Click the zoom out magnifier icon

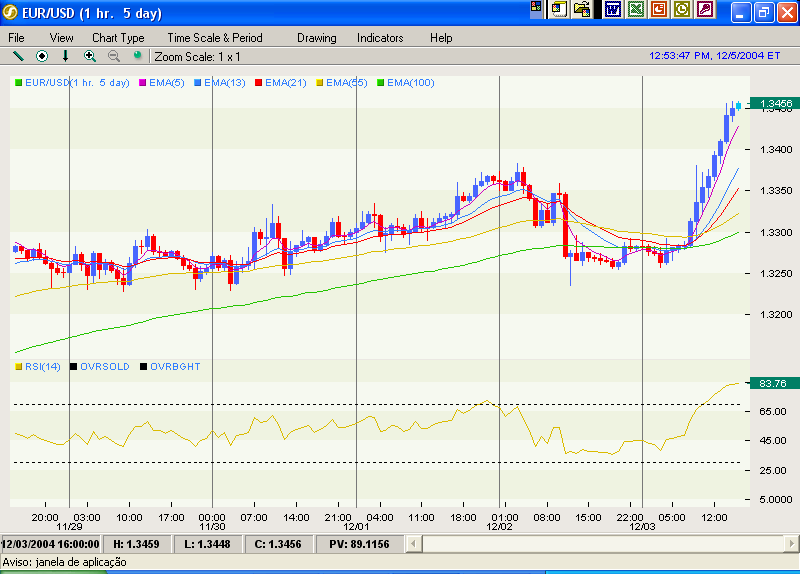click(114, 56)
